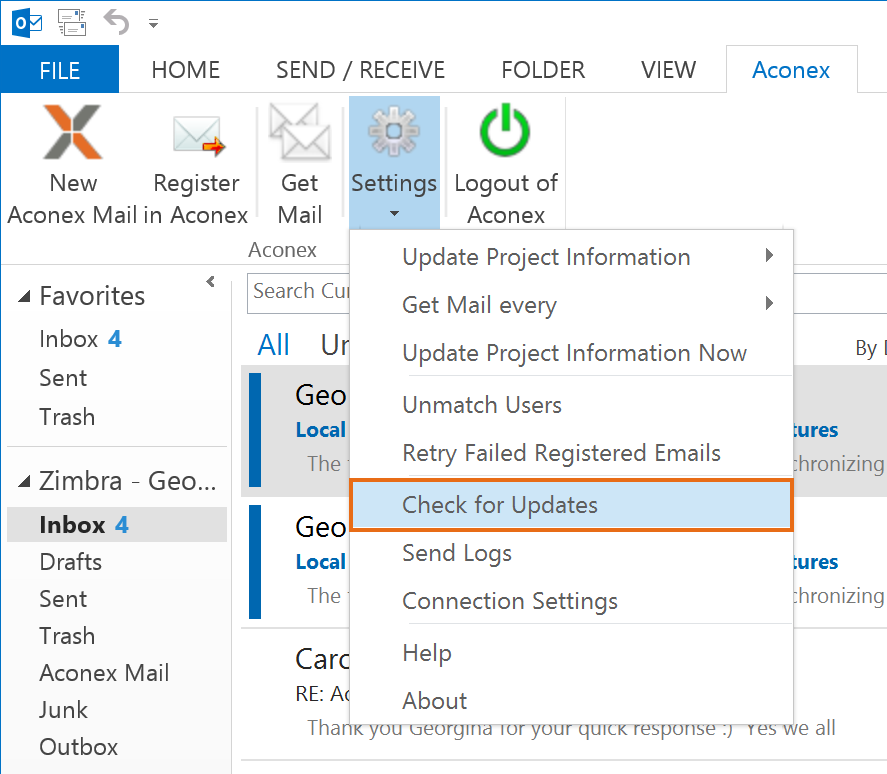This screenshot has width=887, height=774.
Task: Click the Logout of Aconex power icon
Action: pos(505,130)
